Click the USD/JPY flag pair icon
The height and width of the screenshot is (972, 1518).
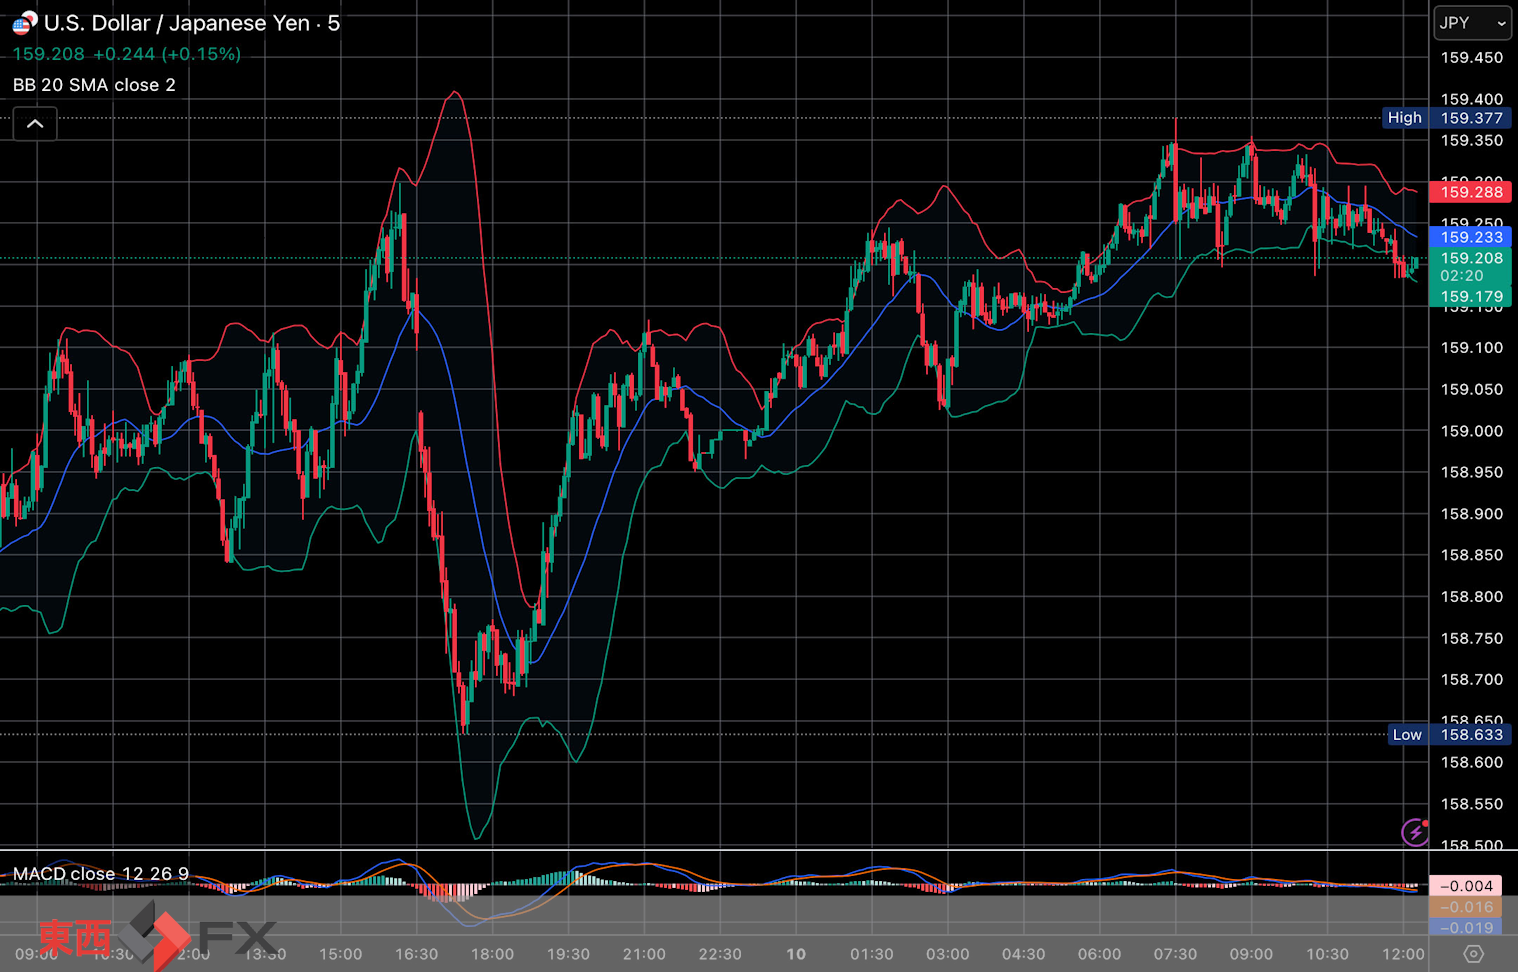(24, 22)
